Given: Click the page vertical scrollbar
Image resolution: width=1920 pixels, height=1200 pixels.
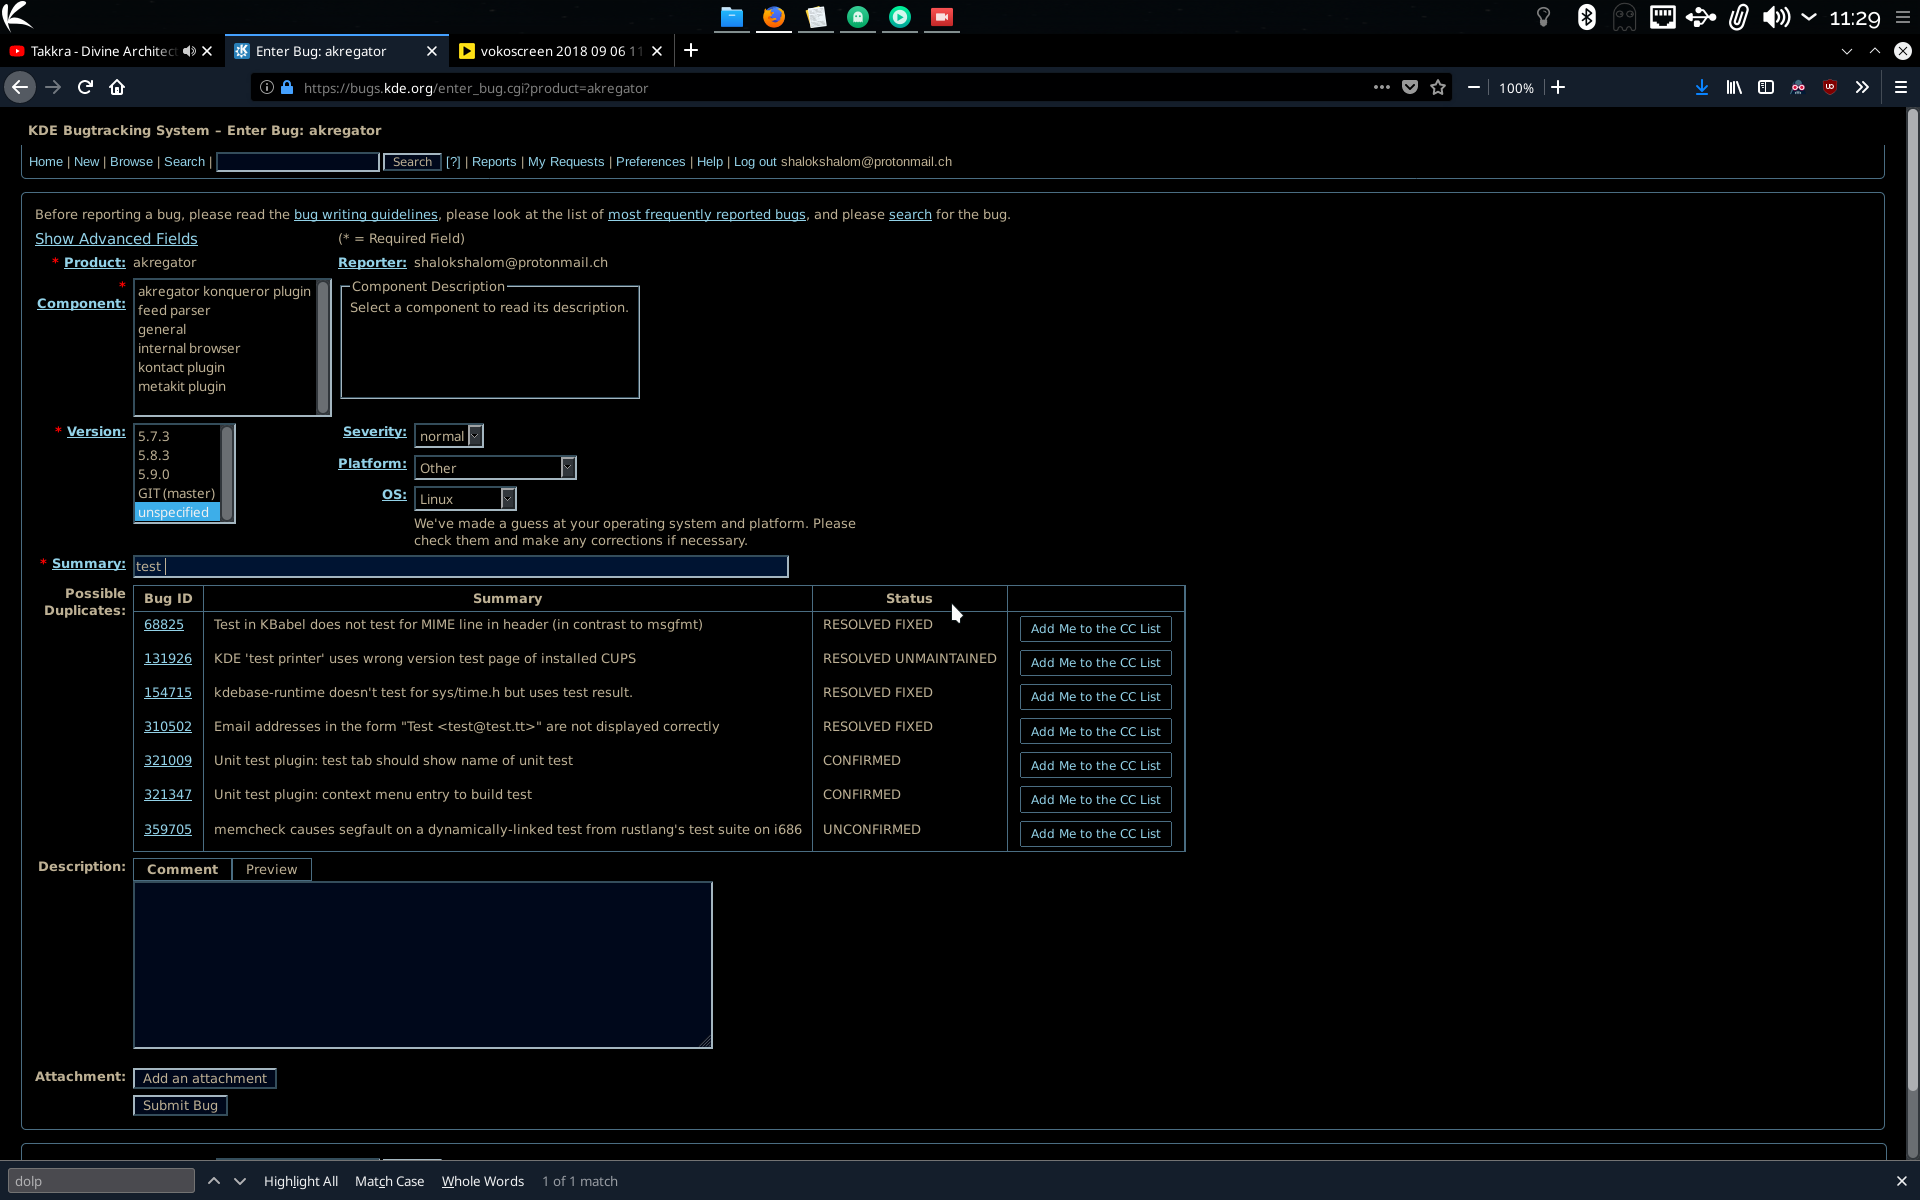Looking at the screenshot, I should tap(1912, 600).
